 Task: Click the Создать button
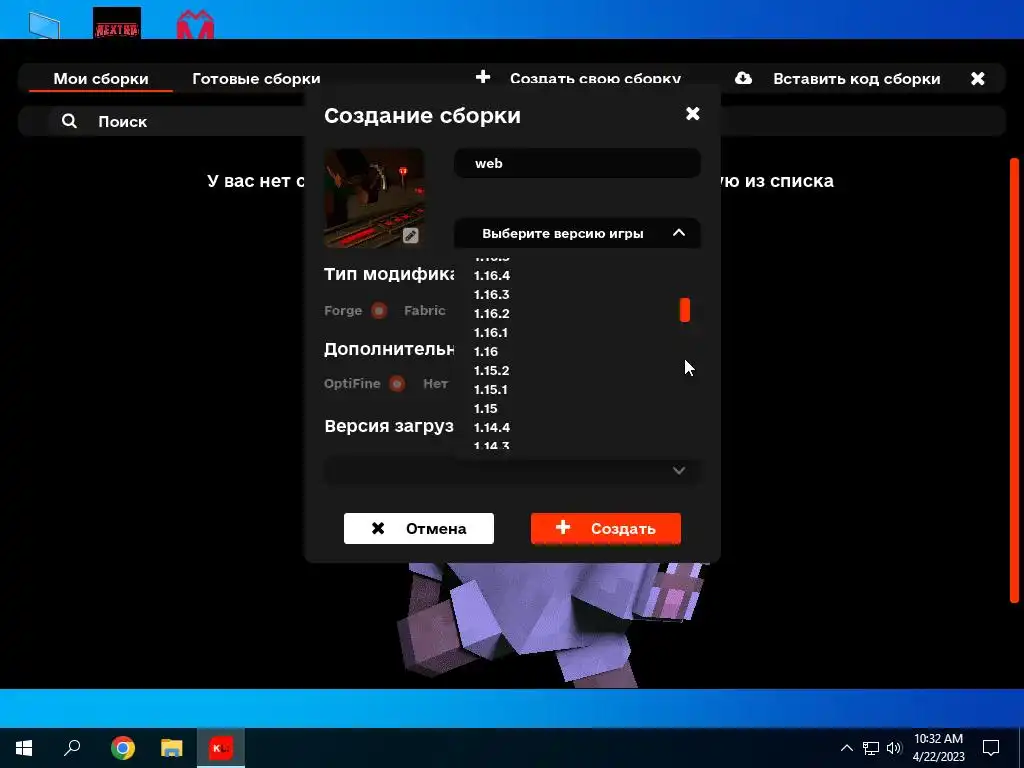(605, 528)
